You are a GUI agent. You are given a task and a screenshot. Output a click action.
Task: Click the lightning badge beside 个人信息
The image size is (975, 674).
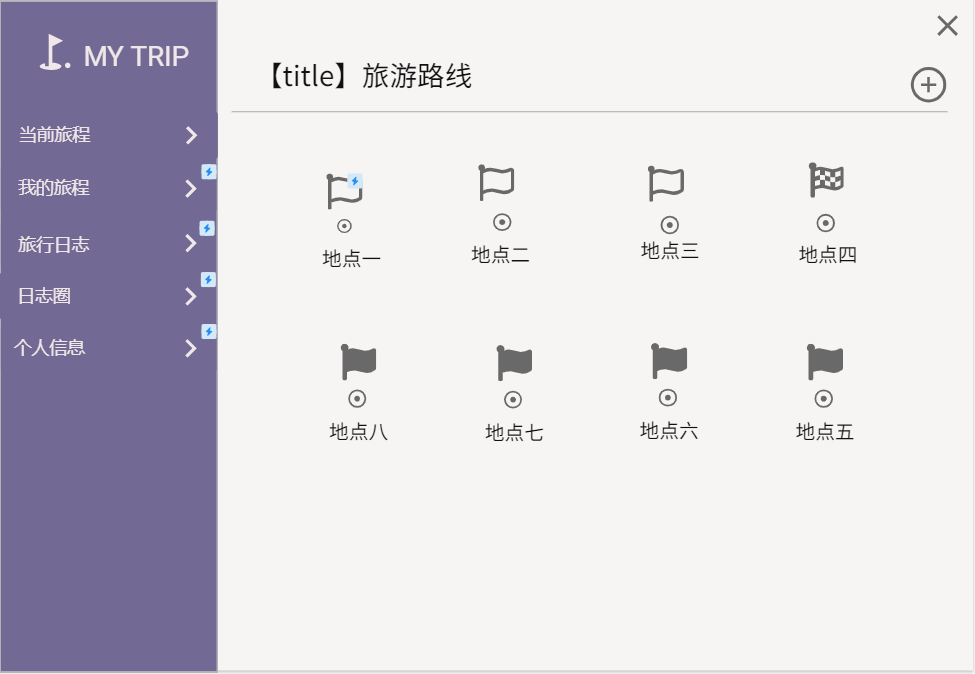pos(209,331)
